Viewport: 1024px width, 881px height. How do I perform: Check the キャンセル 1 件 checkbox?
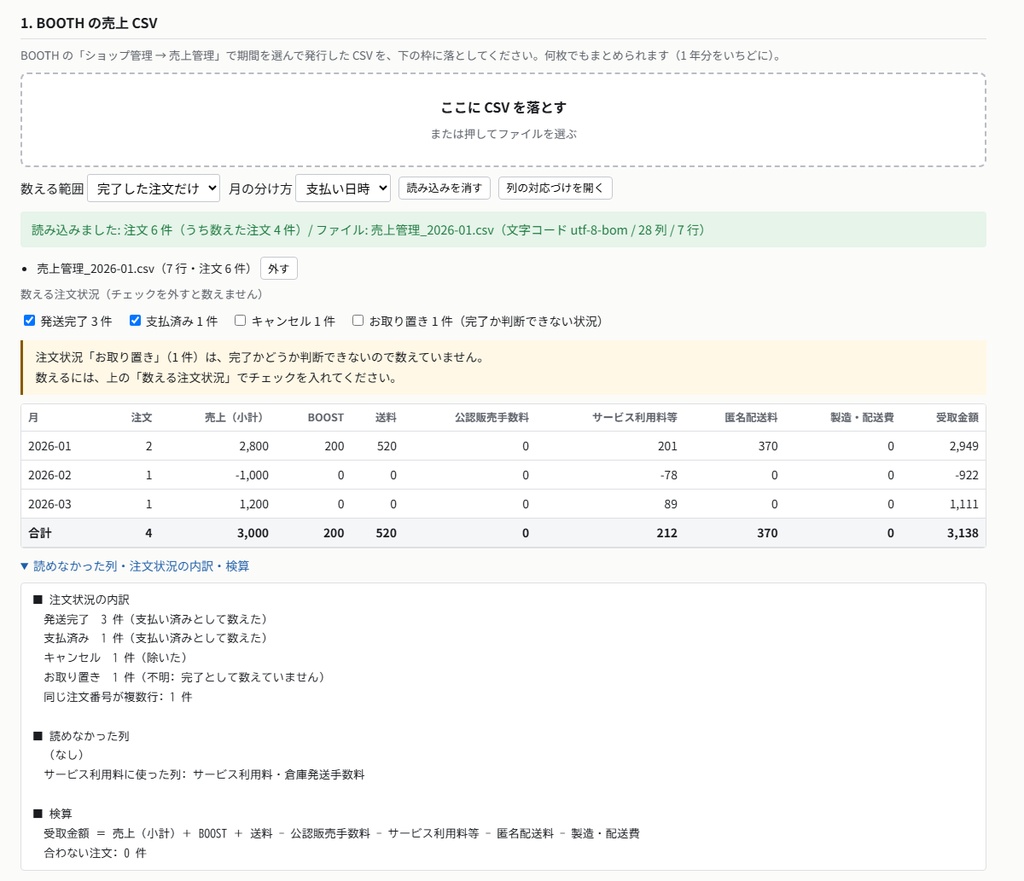pos(240,321)
